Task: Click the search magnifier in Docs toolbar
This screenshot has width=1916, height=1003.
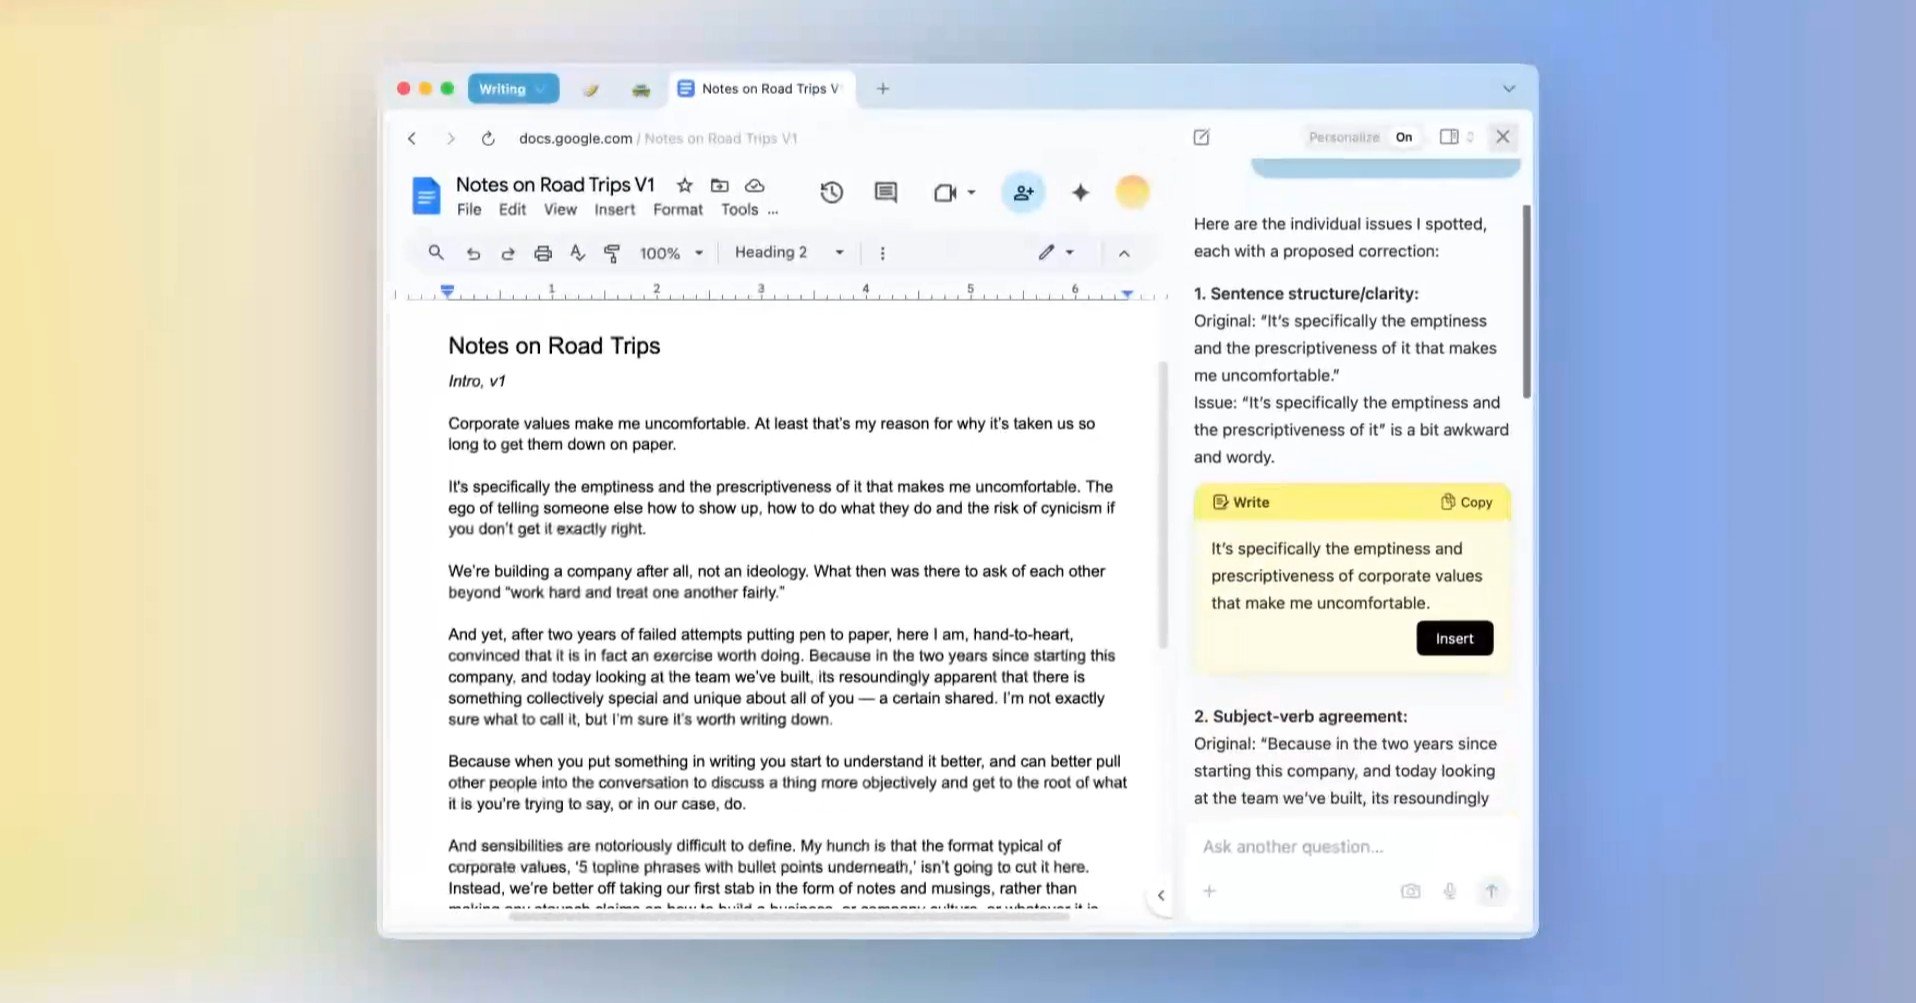Action: tap(436, 253)
